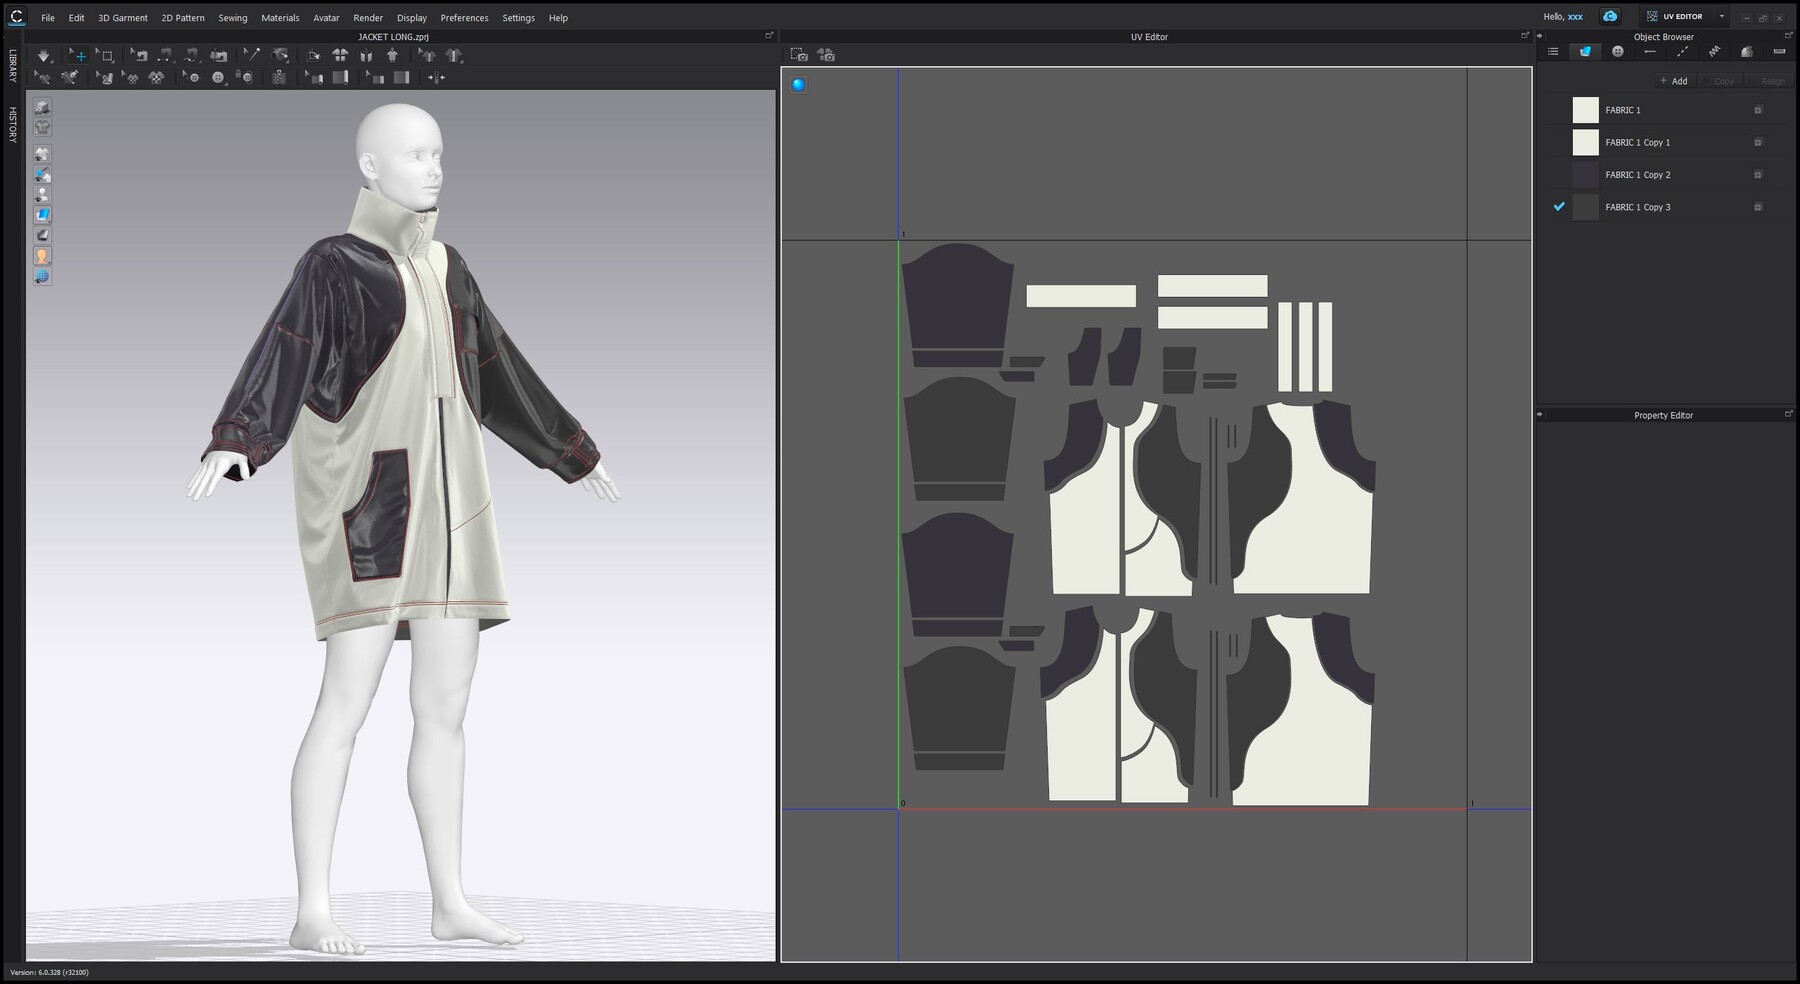Select the JACKET LONG.zprj tab
1800x984 pixels.
tap(392, 35)
